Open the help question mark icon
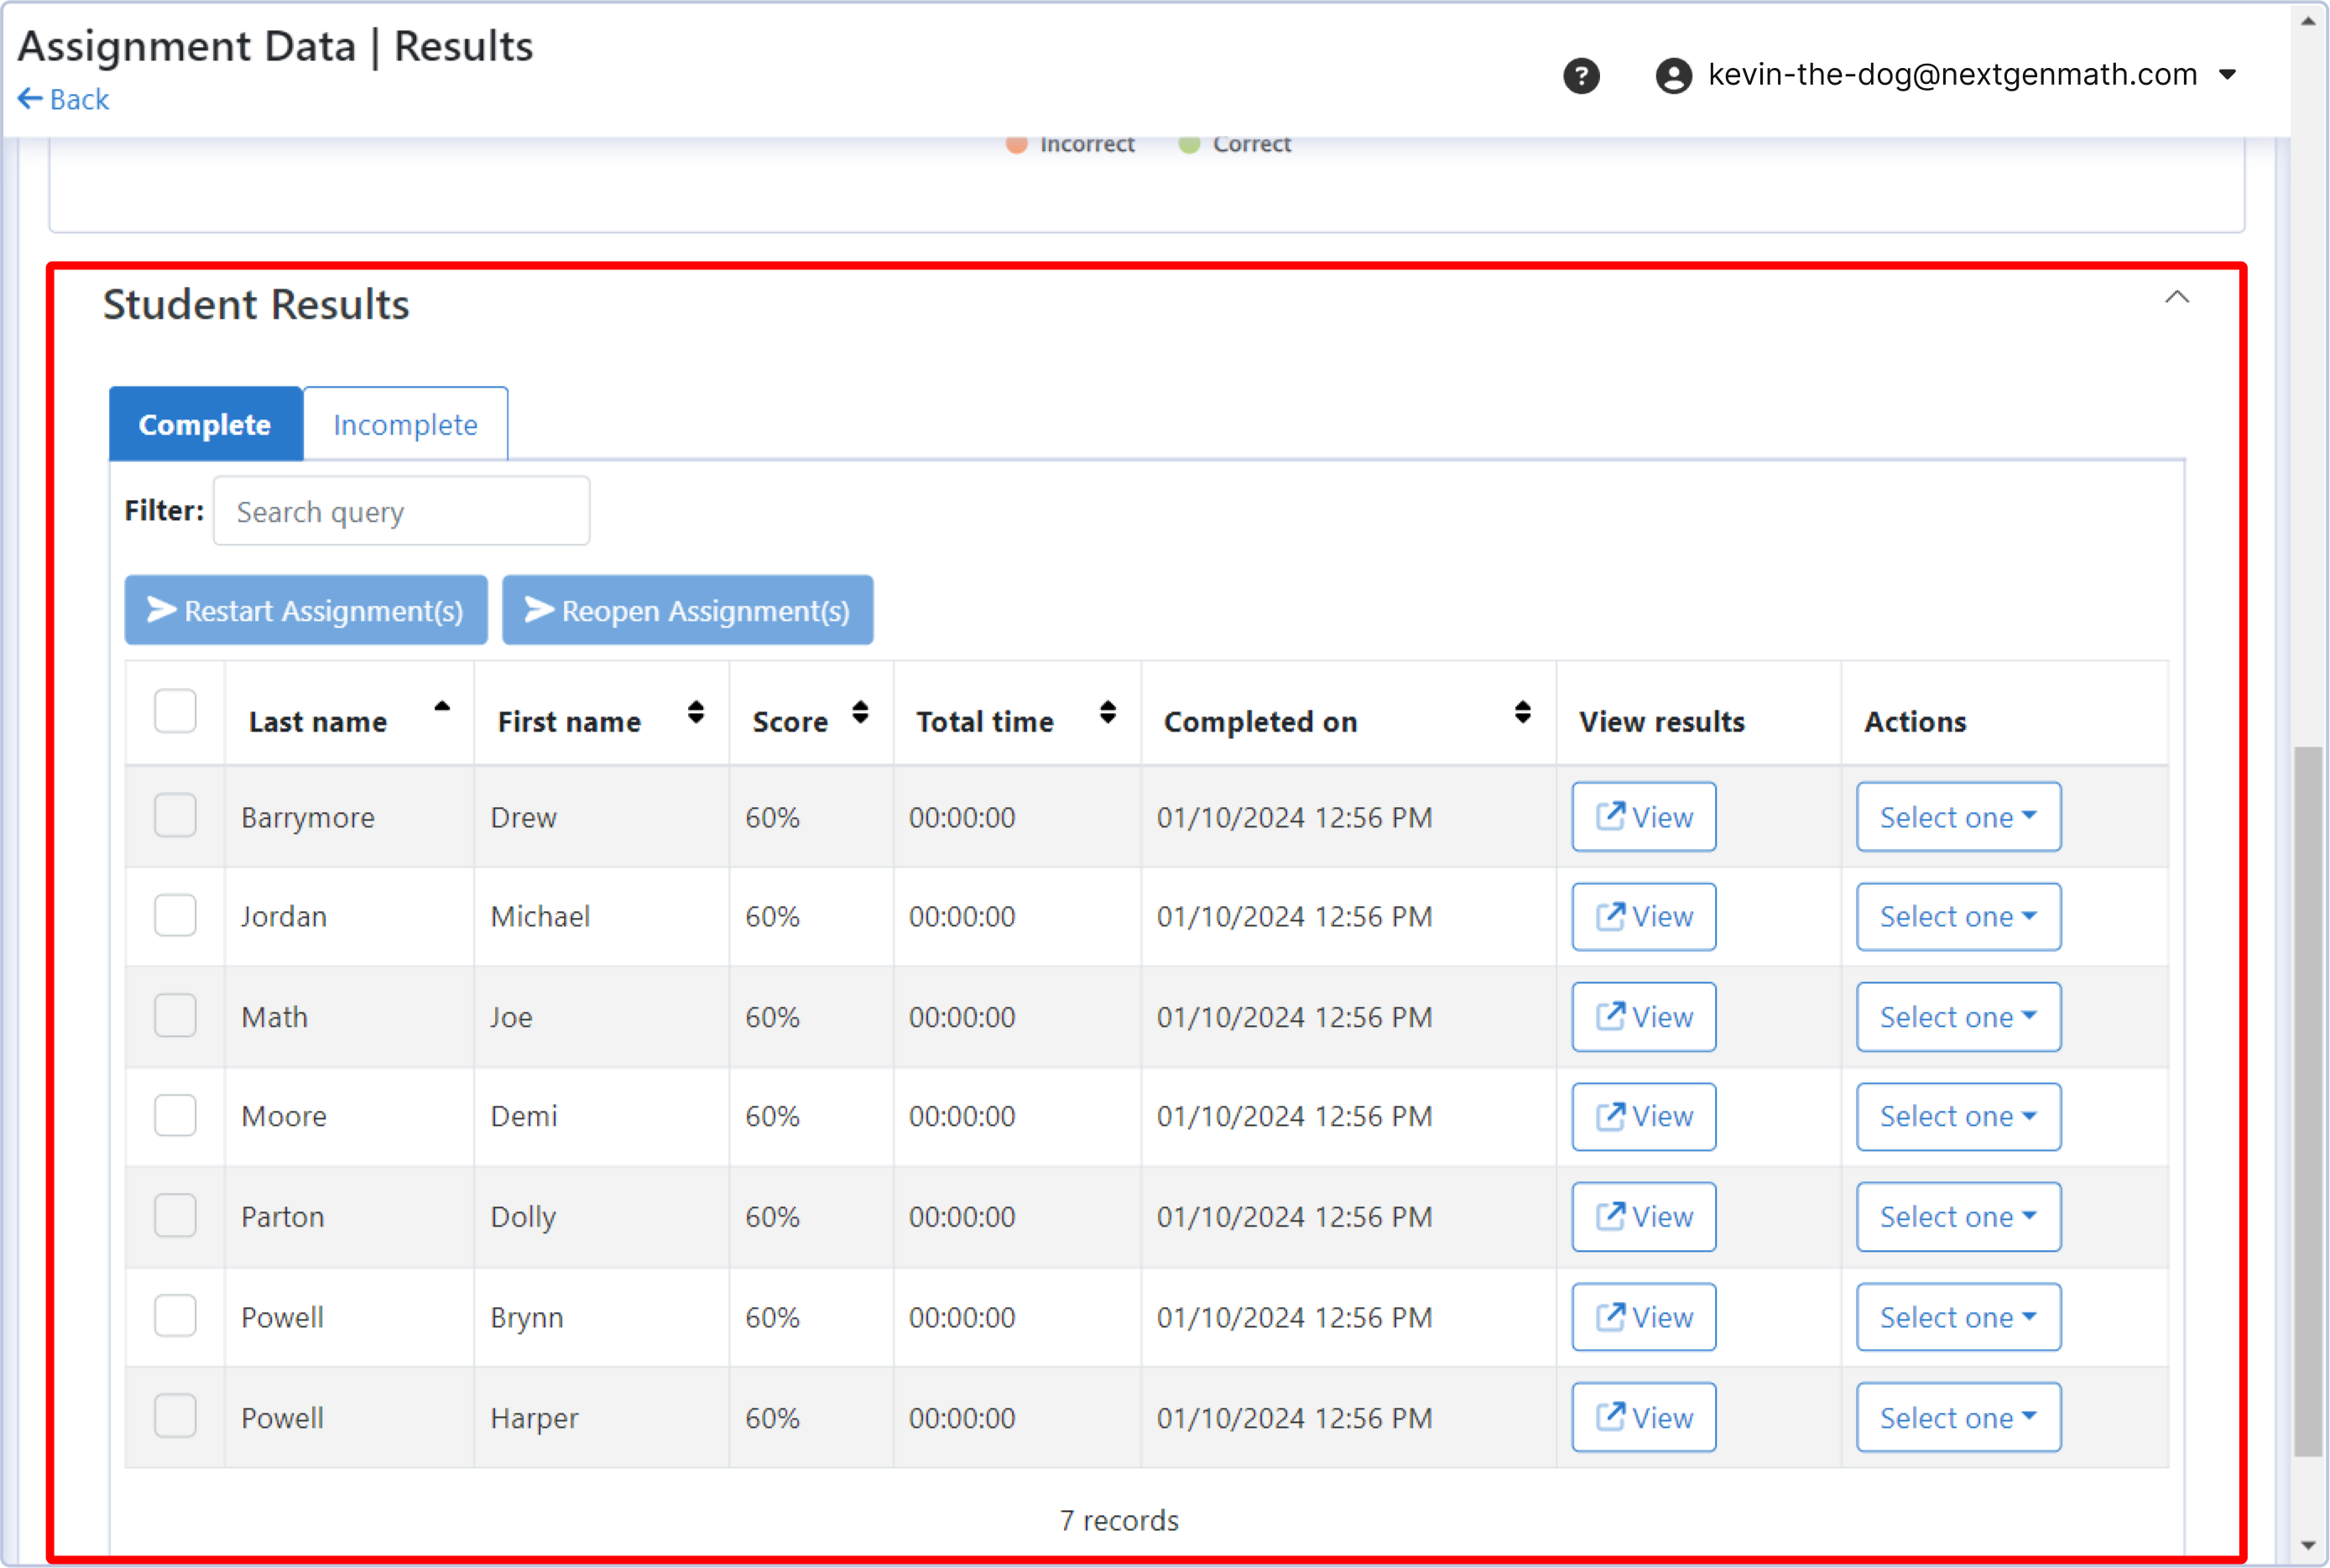 tap(1581, 75)
